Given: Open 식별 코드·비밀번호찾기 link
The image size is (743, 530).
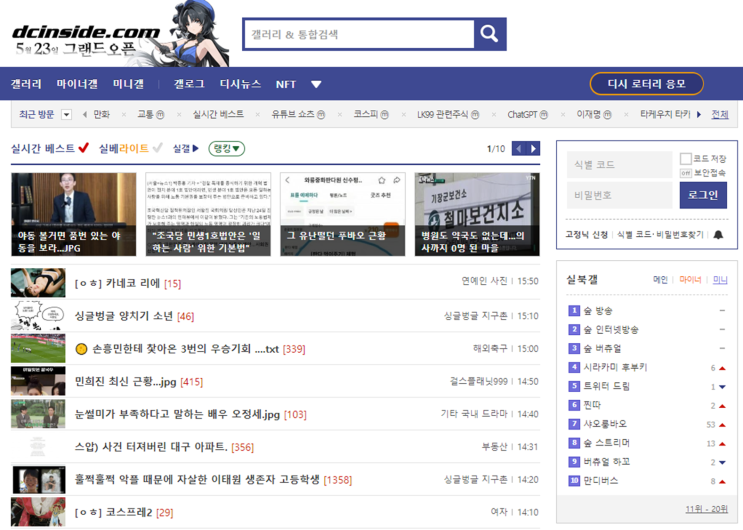Looking at the screenshot, I should click(x=660, y=235).
